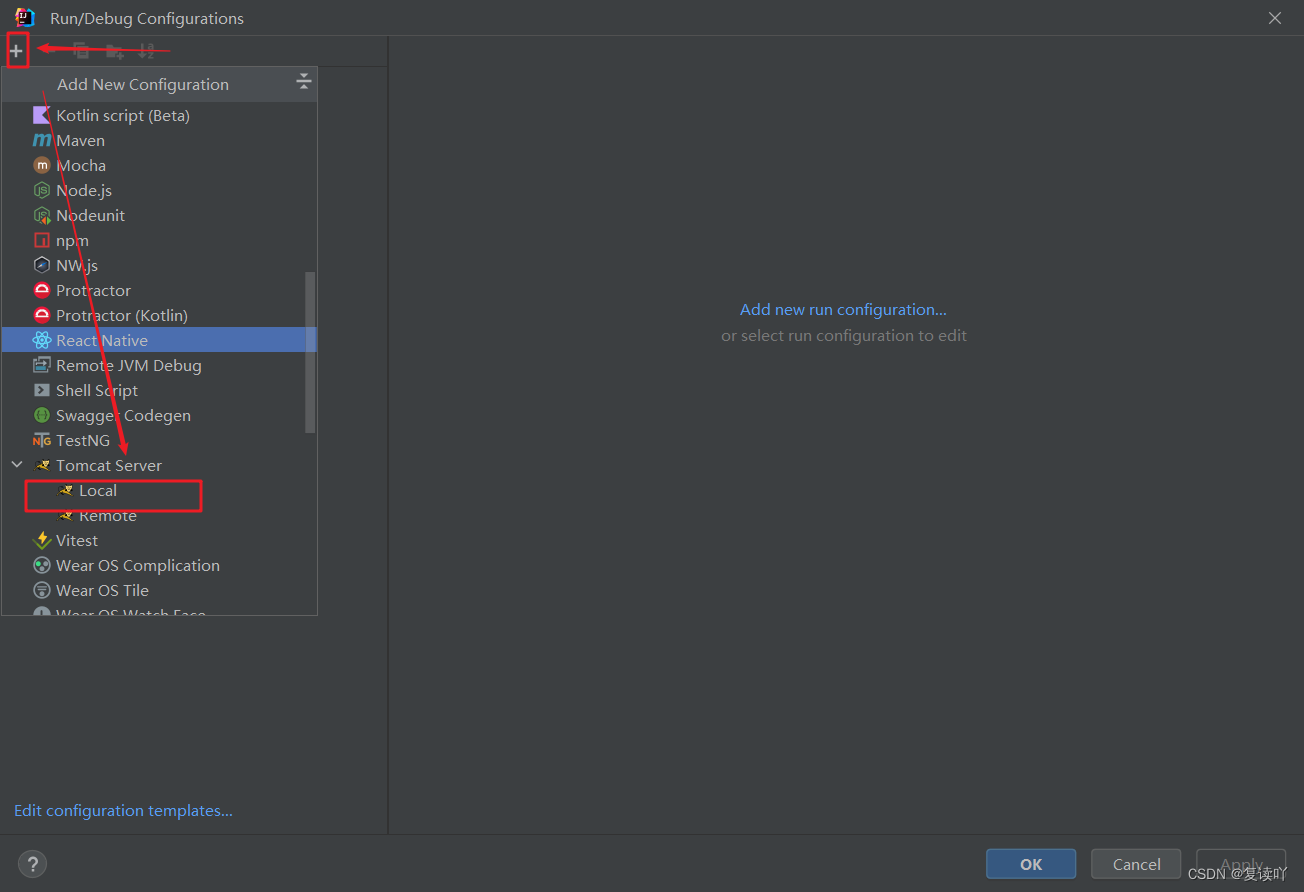Choose the Wear OS Tile icon
The image size is (1304, 892).
point(41,590)
